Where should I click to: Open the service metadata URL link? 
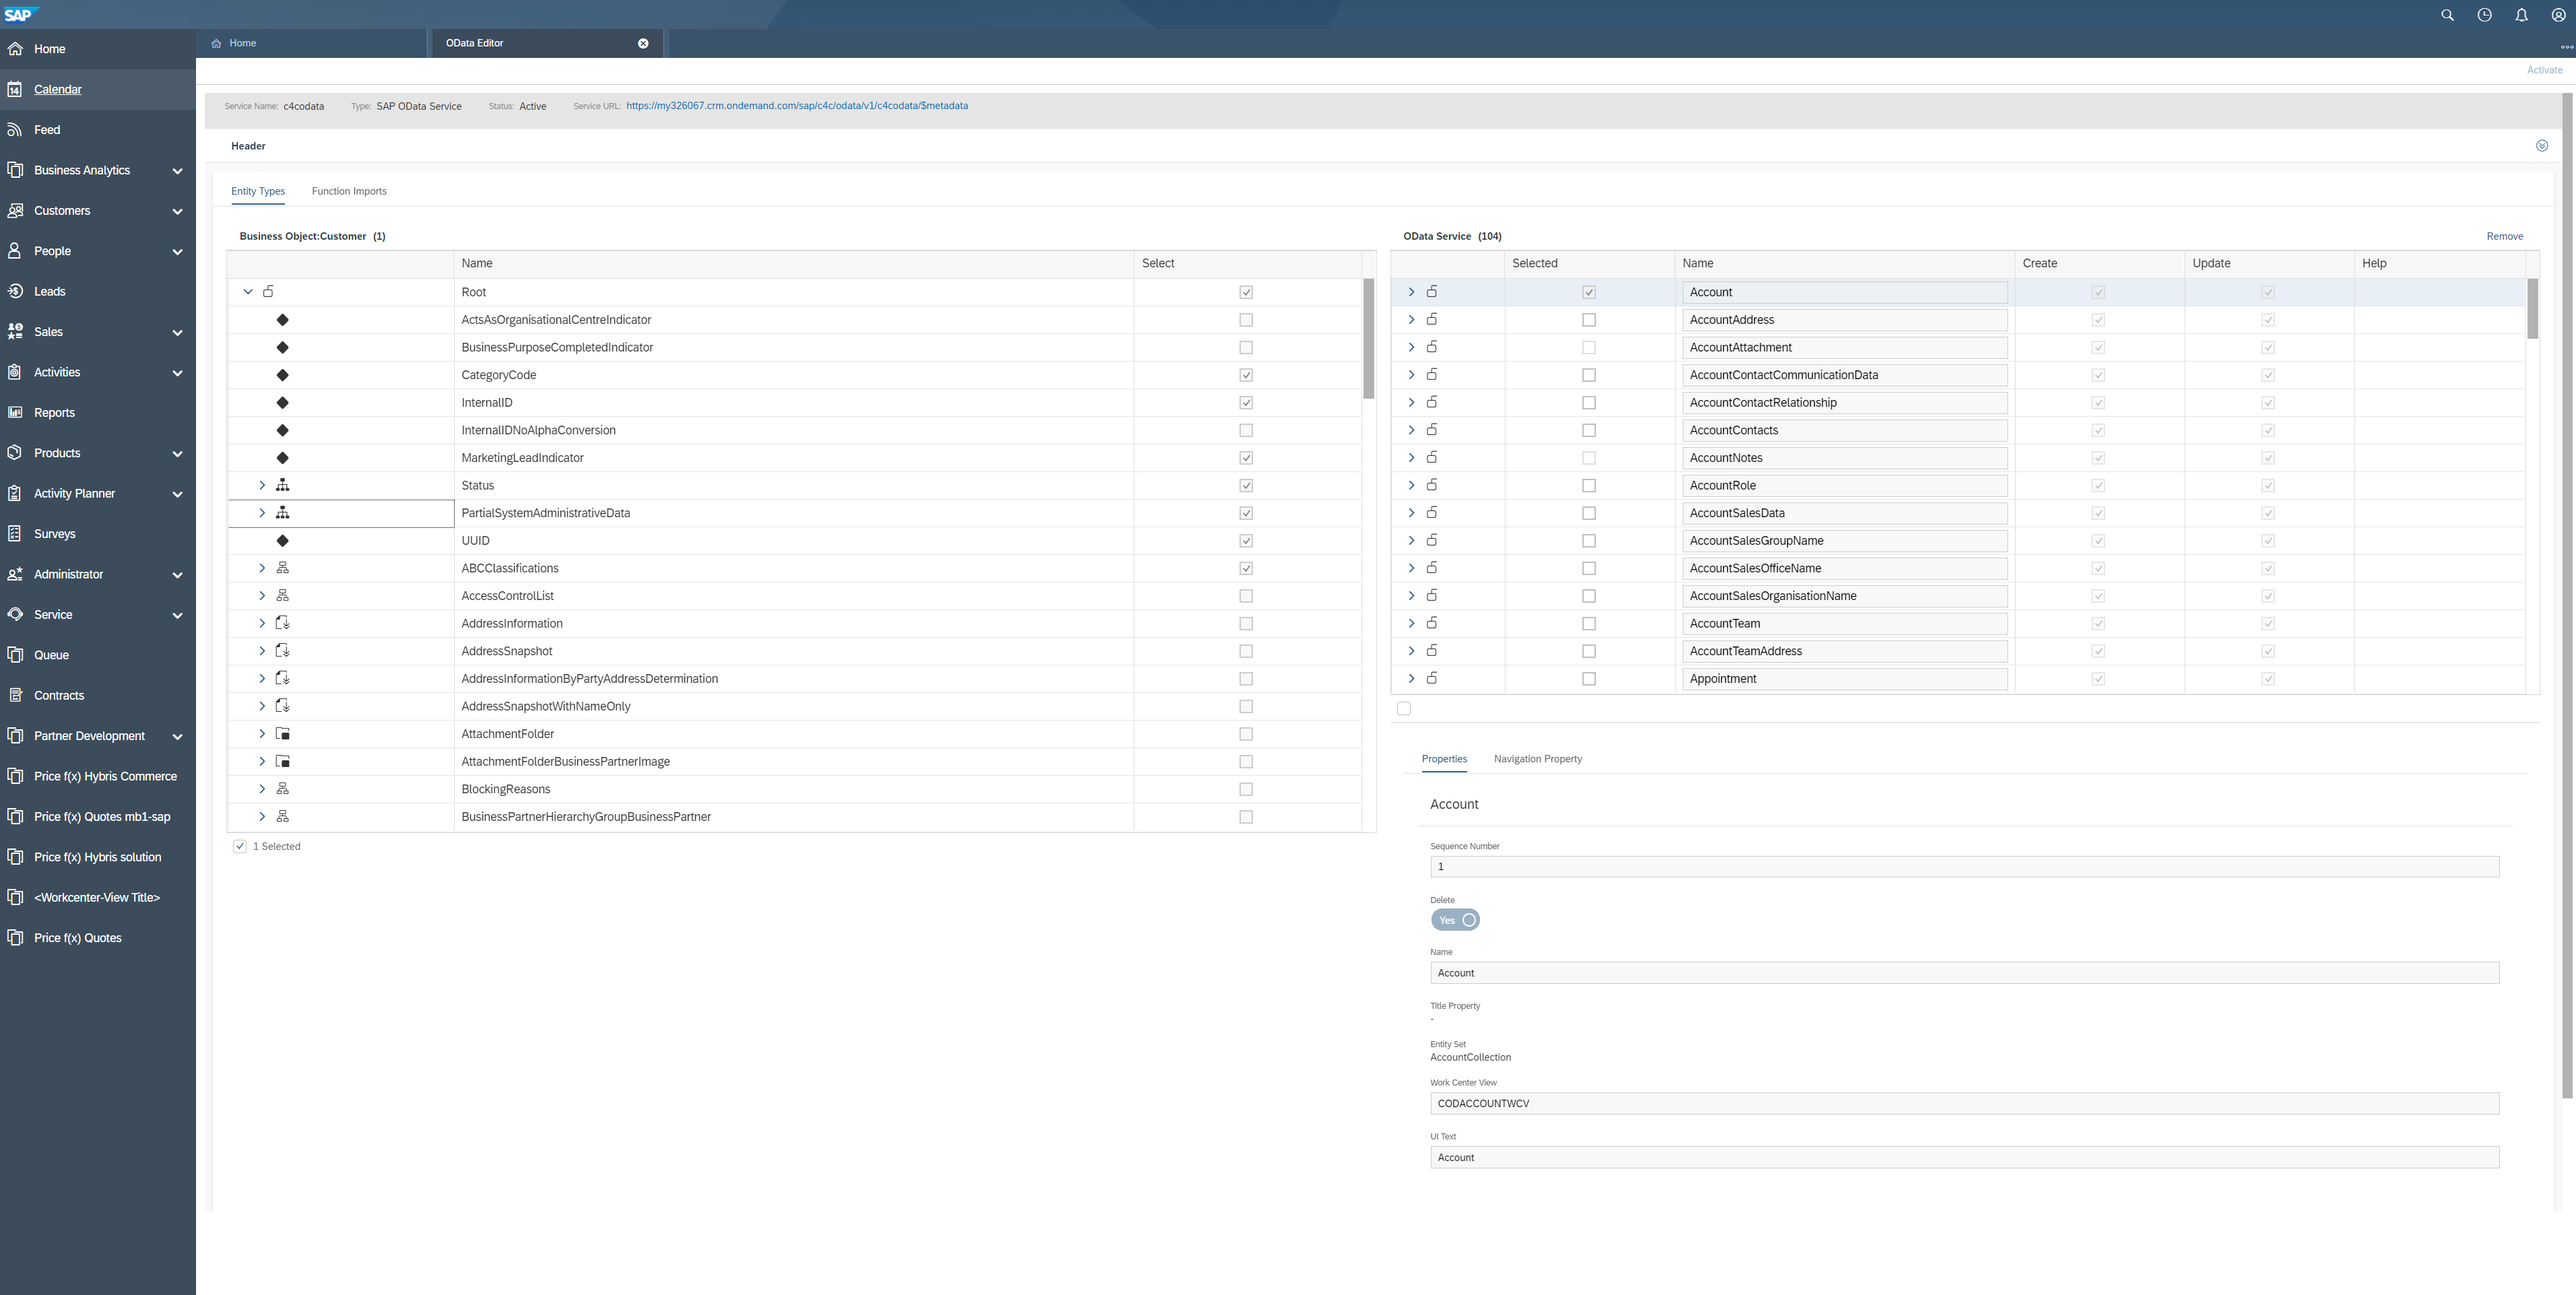click(x=796, y=106)
